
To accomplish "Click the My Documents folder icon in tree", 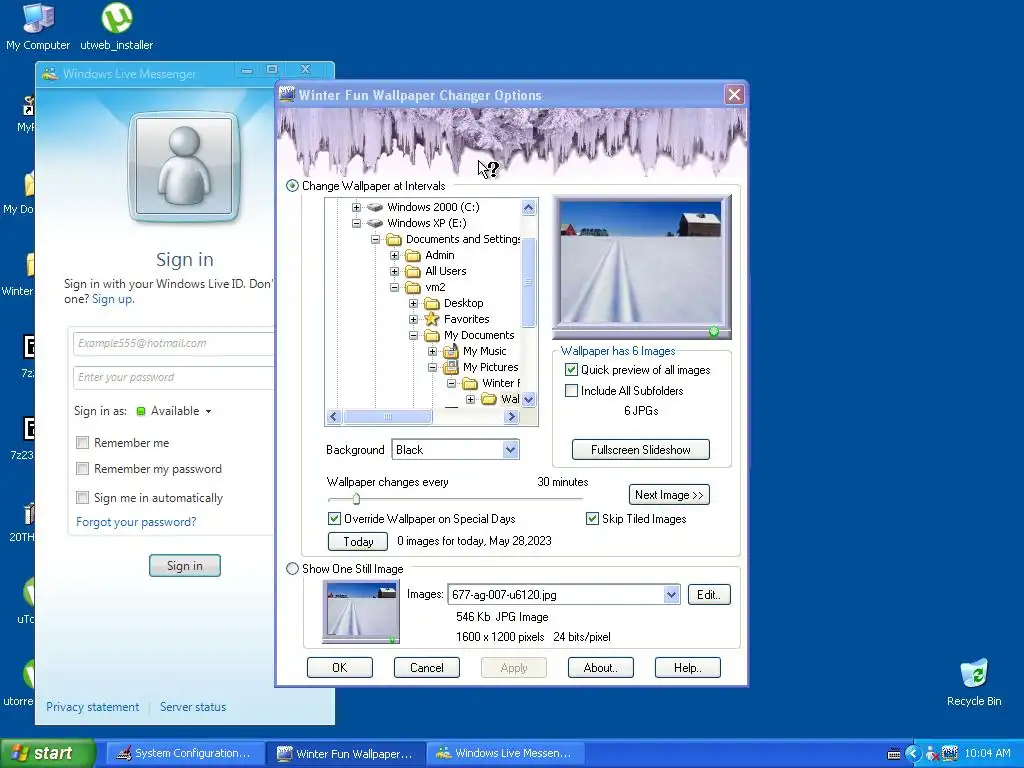I will [x=432, y=335].
